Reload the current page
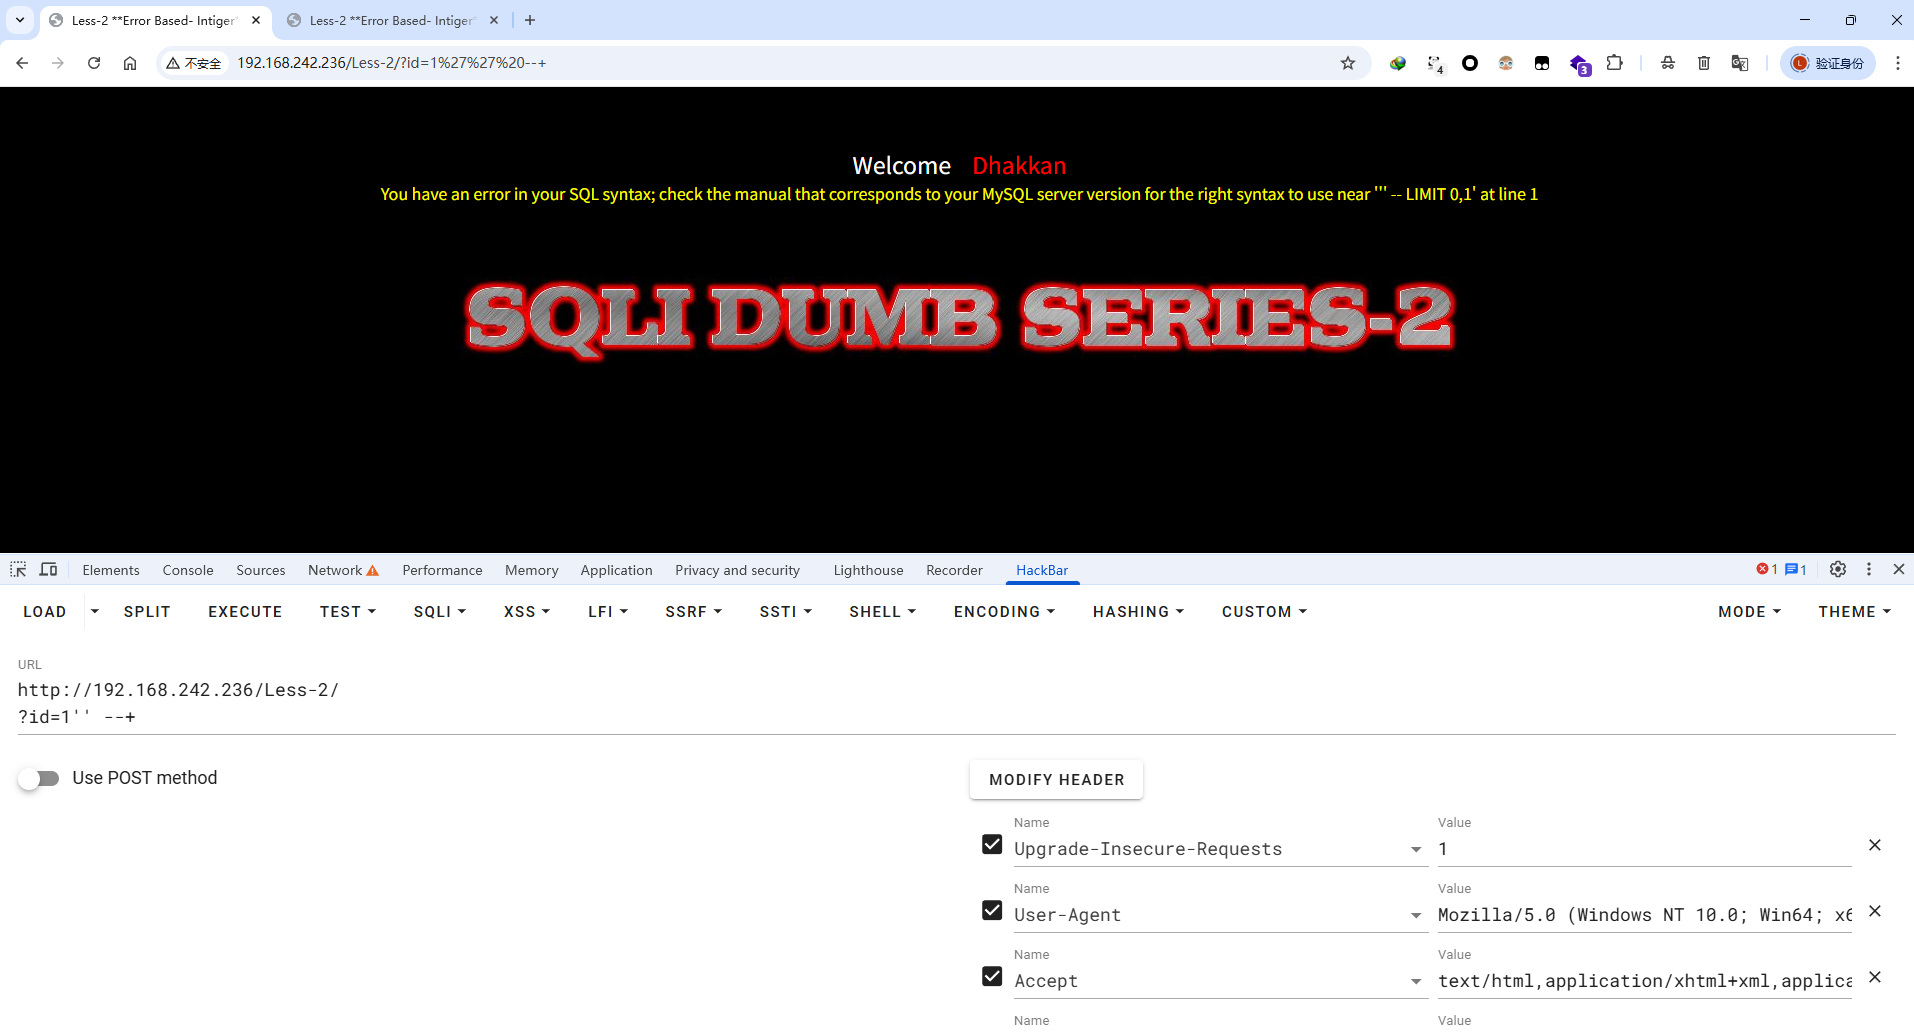 [x=94, y=63]
